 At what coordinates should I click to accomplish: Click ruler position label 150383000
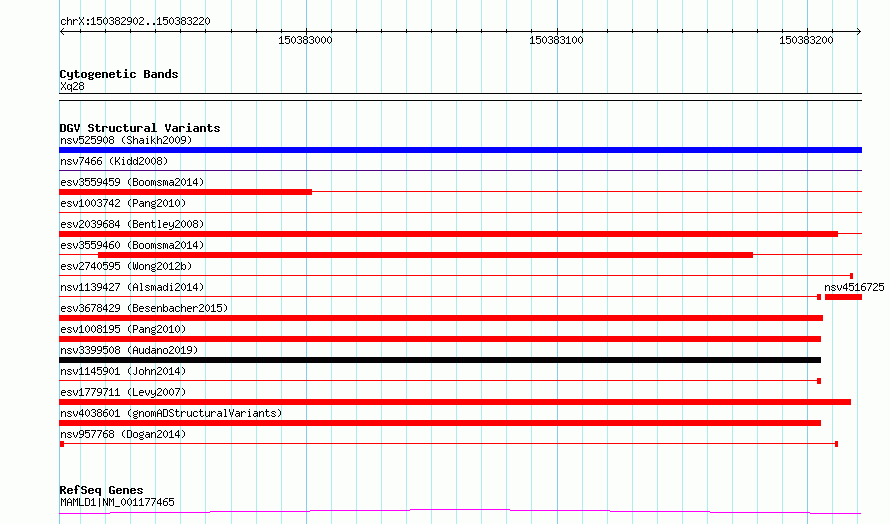click(305, 40)
